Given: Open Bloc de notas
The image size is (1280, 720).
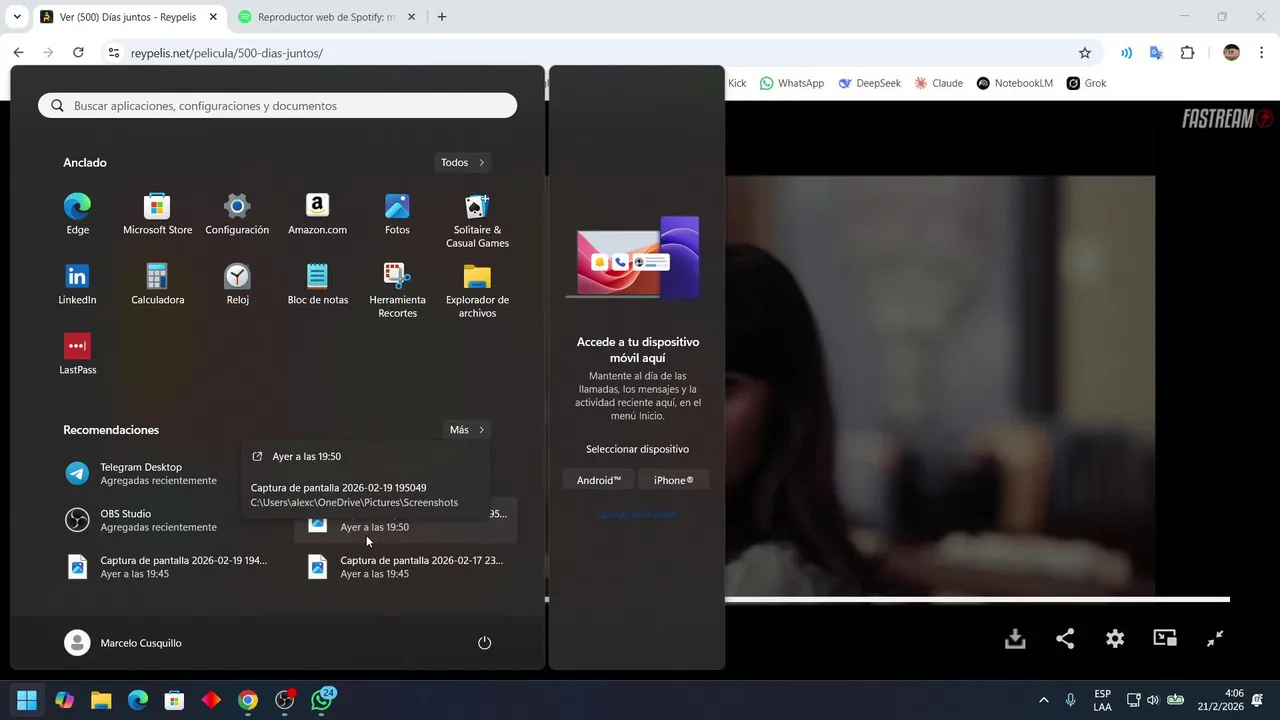Looking at the screenshot, I should (317, 285).
